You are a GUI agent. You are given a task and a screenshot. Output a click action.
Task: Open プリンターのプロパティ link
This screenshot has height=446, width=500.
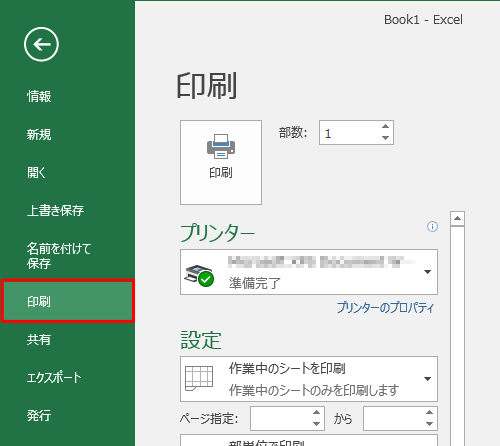tap(385, 307)
